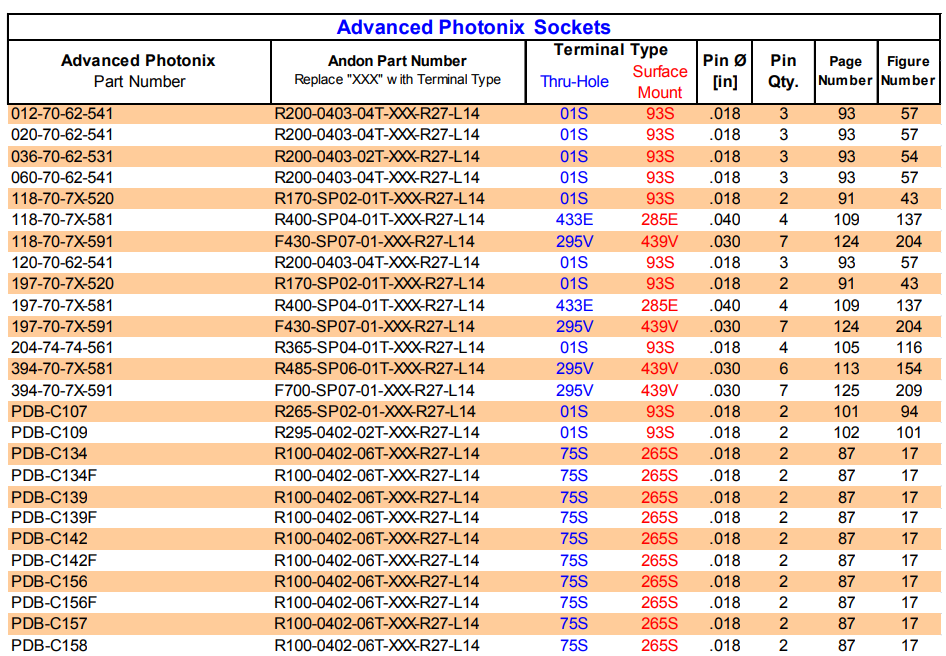Select figure number 209
The height and width of the screenshot is (656, 946).
click(x=908, y=390)
